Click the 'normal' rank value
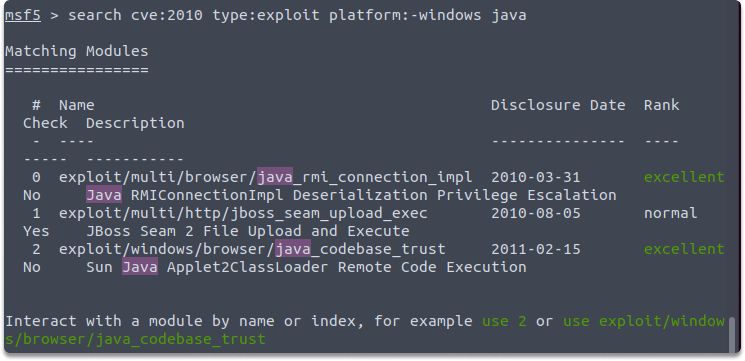The height and width of the screenshot is (361, 745). pyautogui.click(x=670, y=213)
